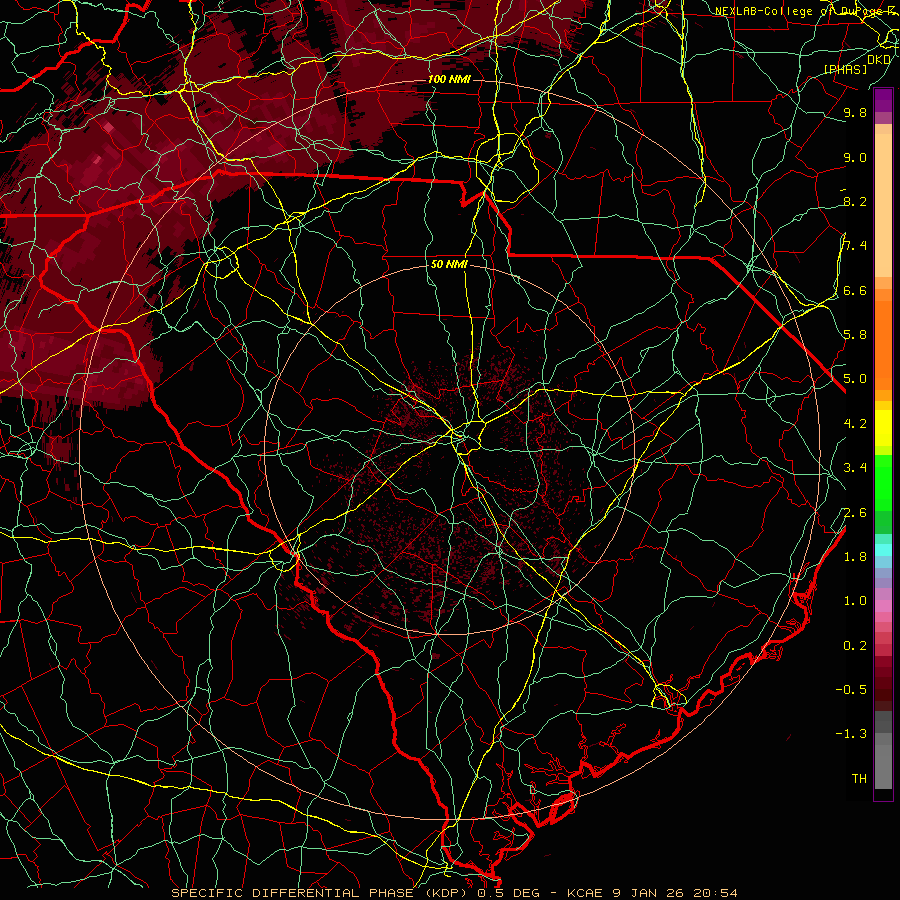
Task: Select the yellow segment of the color bar
Action: point(883,428)
